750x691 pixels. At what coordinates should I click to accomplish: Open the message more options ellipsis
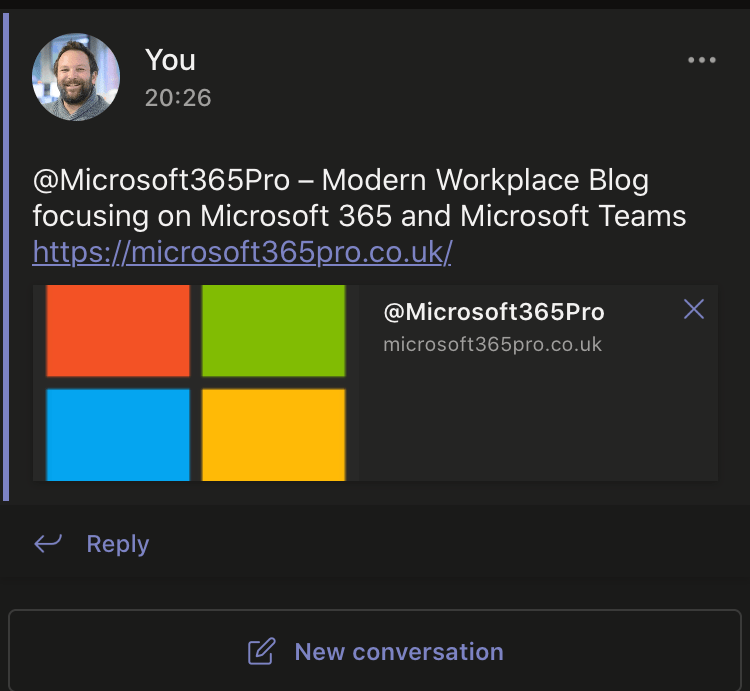[x=702, y=60]
